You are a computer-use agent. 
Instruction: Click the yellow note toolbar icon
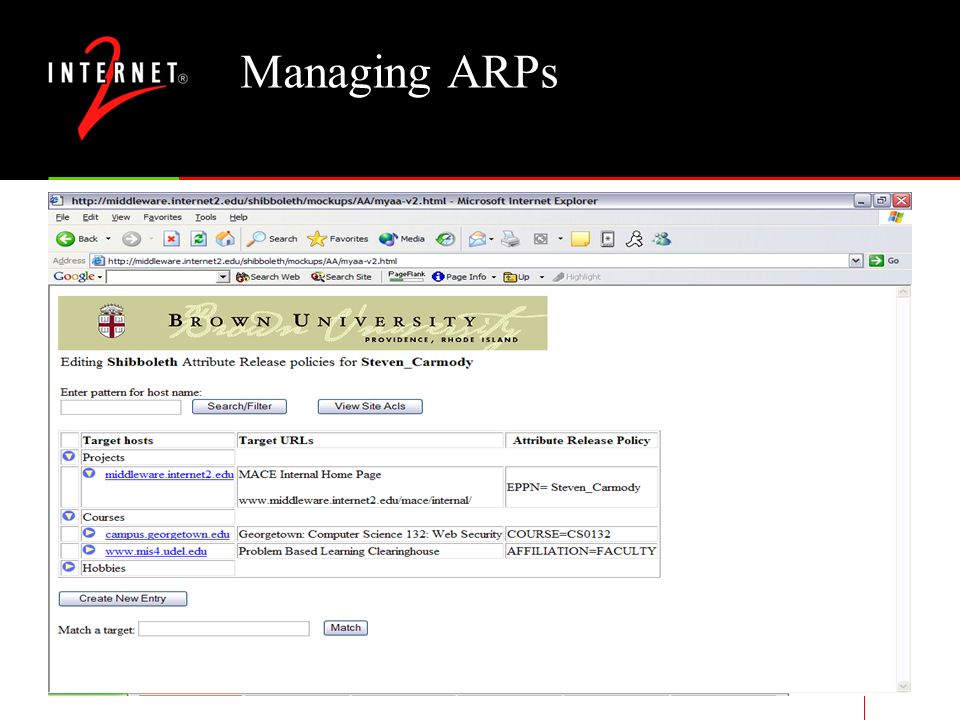(x=580, y=239)
